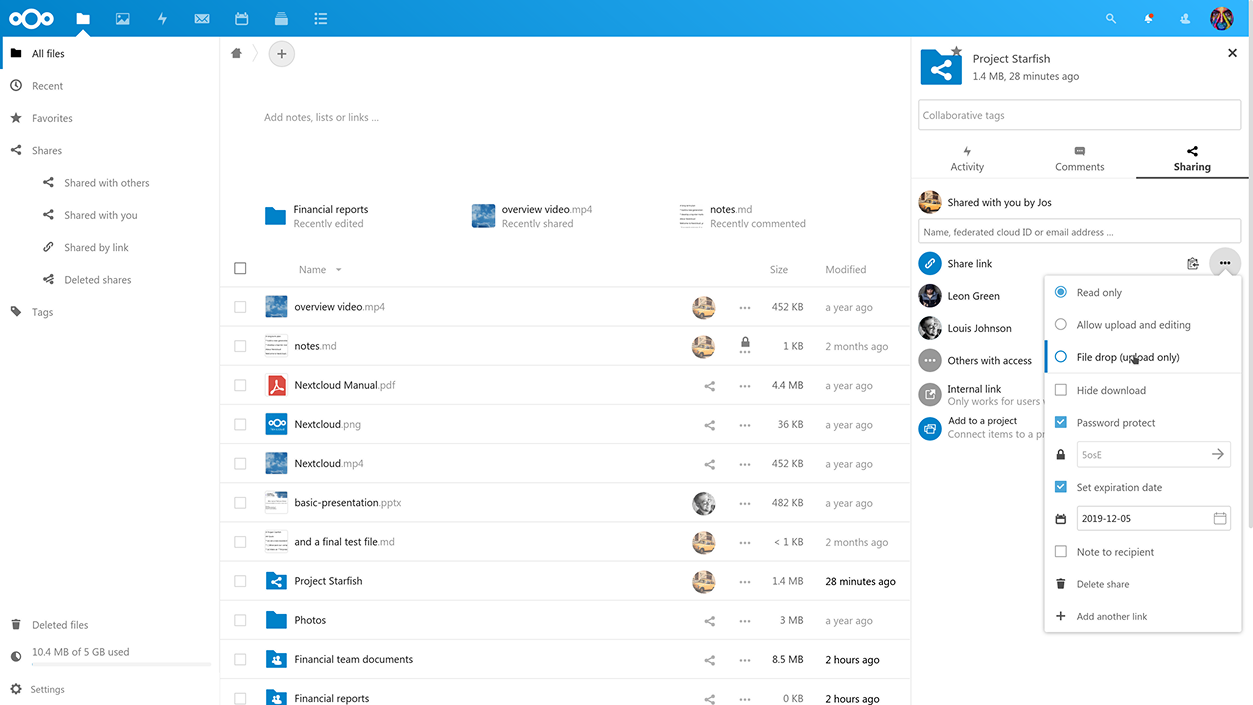
Task: Click the Collaborative tags field
Action: pos(1079,116)
